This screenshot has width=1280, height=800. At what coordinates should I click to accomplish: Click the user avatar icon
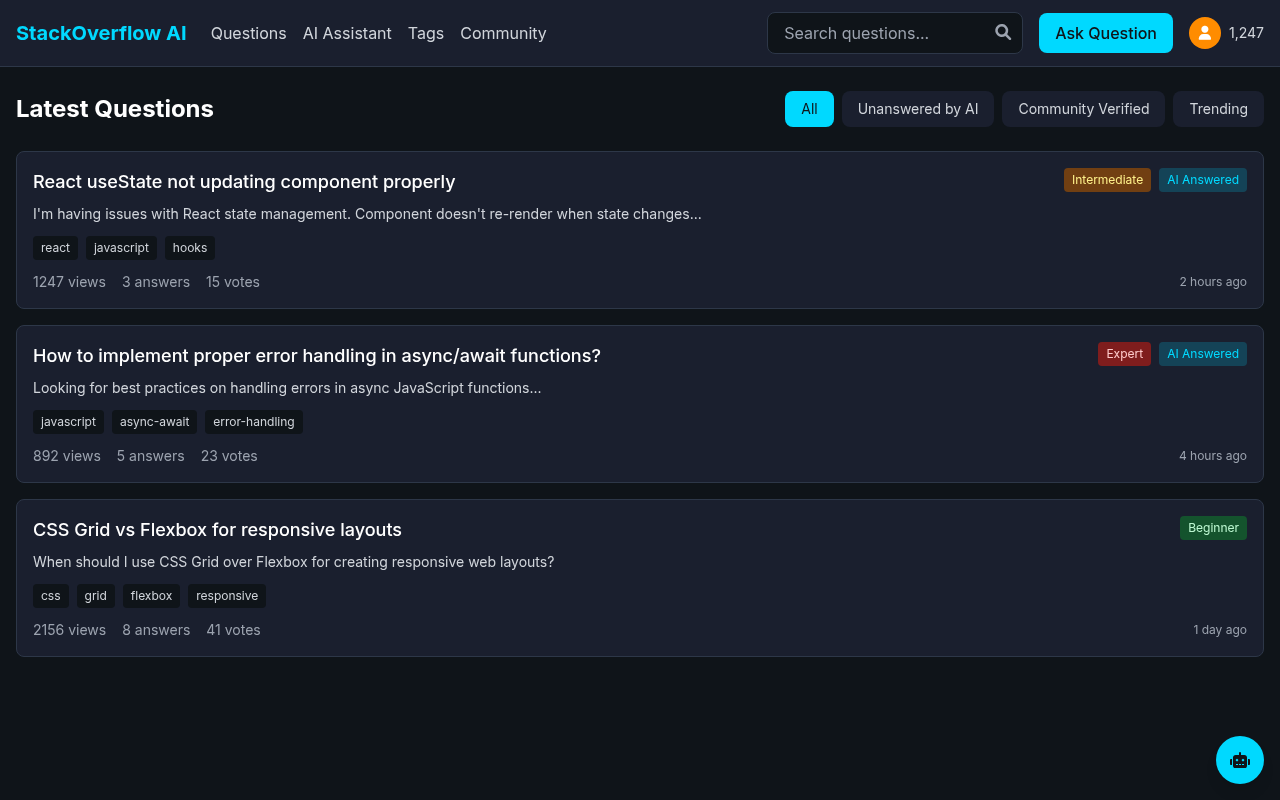click(1204, 32)
